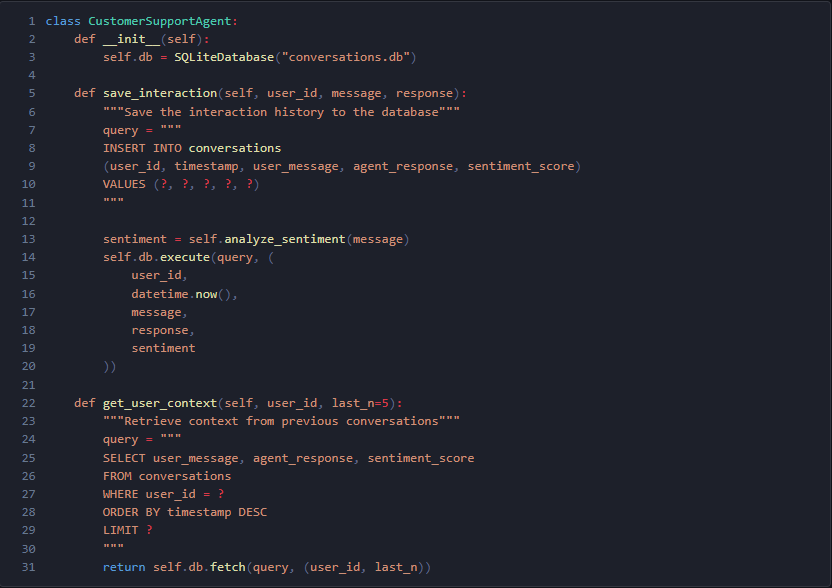Click the "Retrieve context from previous conversations" docstring

pos(281,421)
